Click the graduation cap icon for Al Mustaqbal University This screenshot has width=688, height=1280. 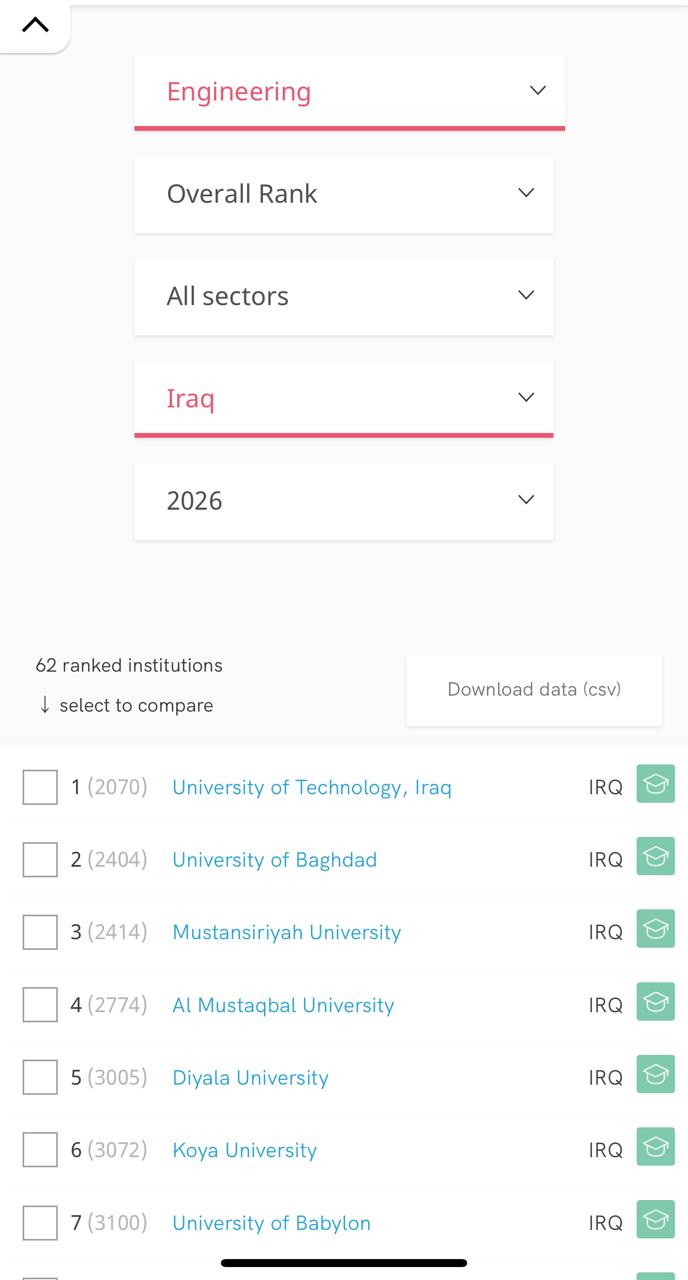(655, 1003)
